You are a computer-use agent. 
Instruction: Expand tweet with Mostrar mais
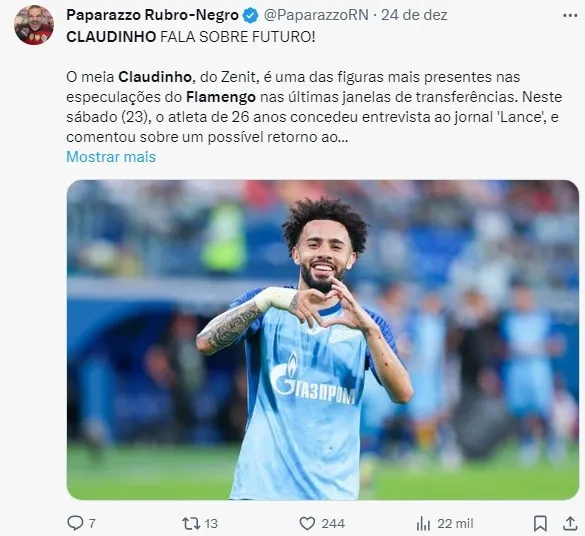point(111,157)
